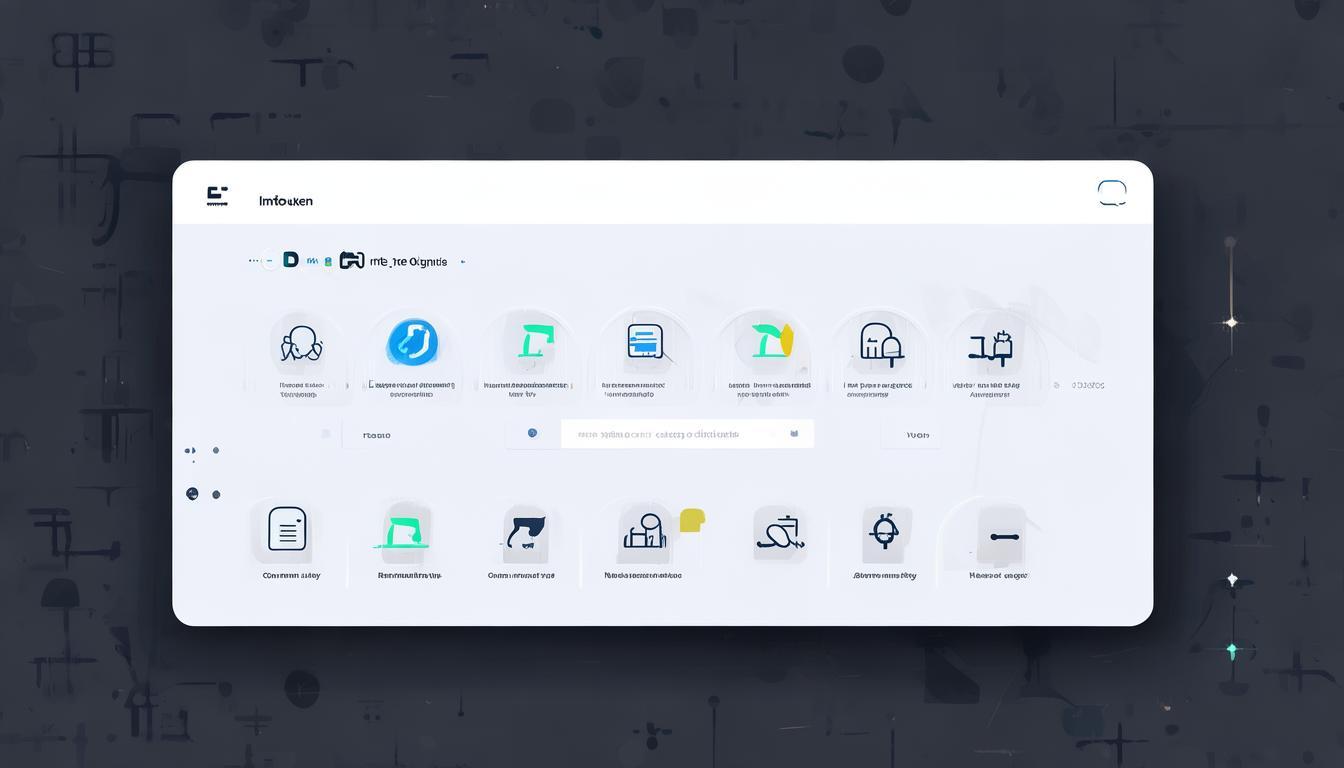Click the 'Yoon' button right of search
The image size is (1344, 768).
917,435
